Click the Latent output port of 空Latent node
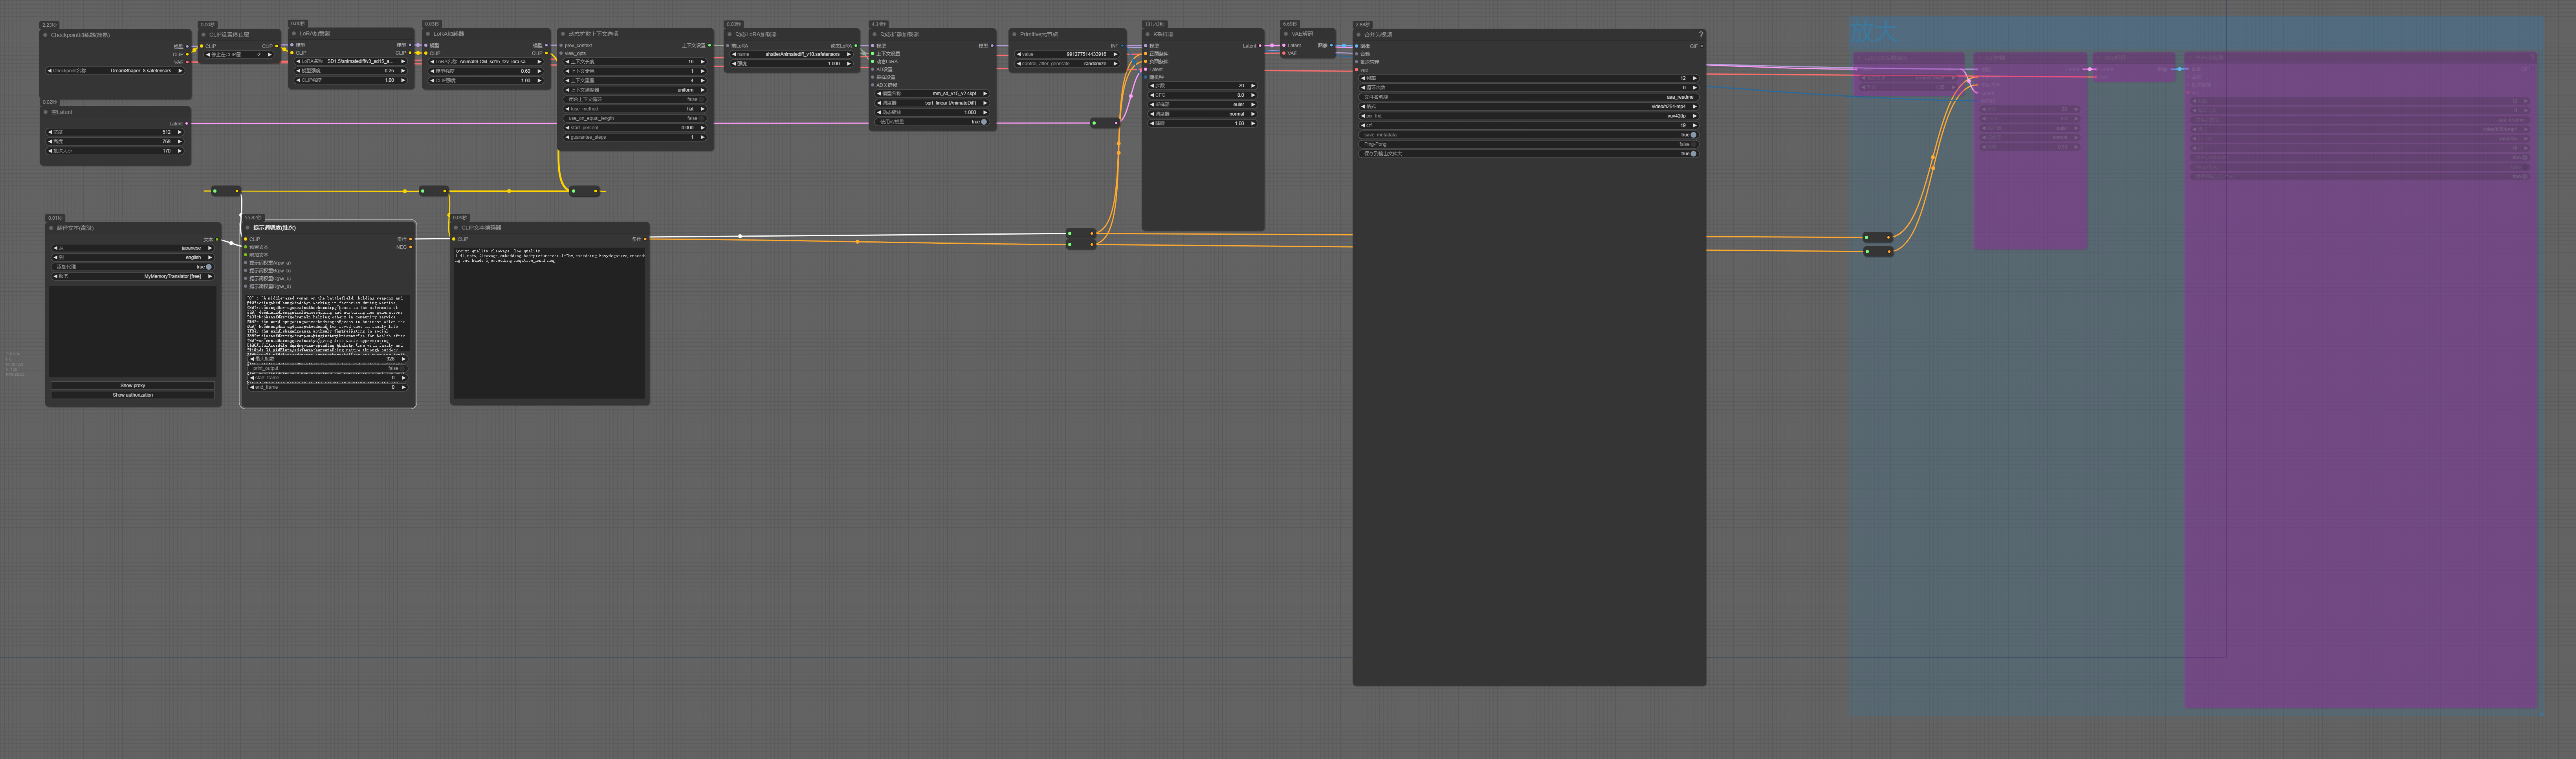Viewport: 2576px width, 759px height. point(187,124)
